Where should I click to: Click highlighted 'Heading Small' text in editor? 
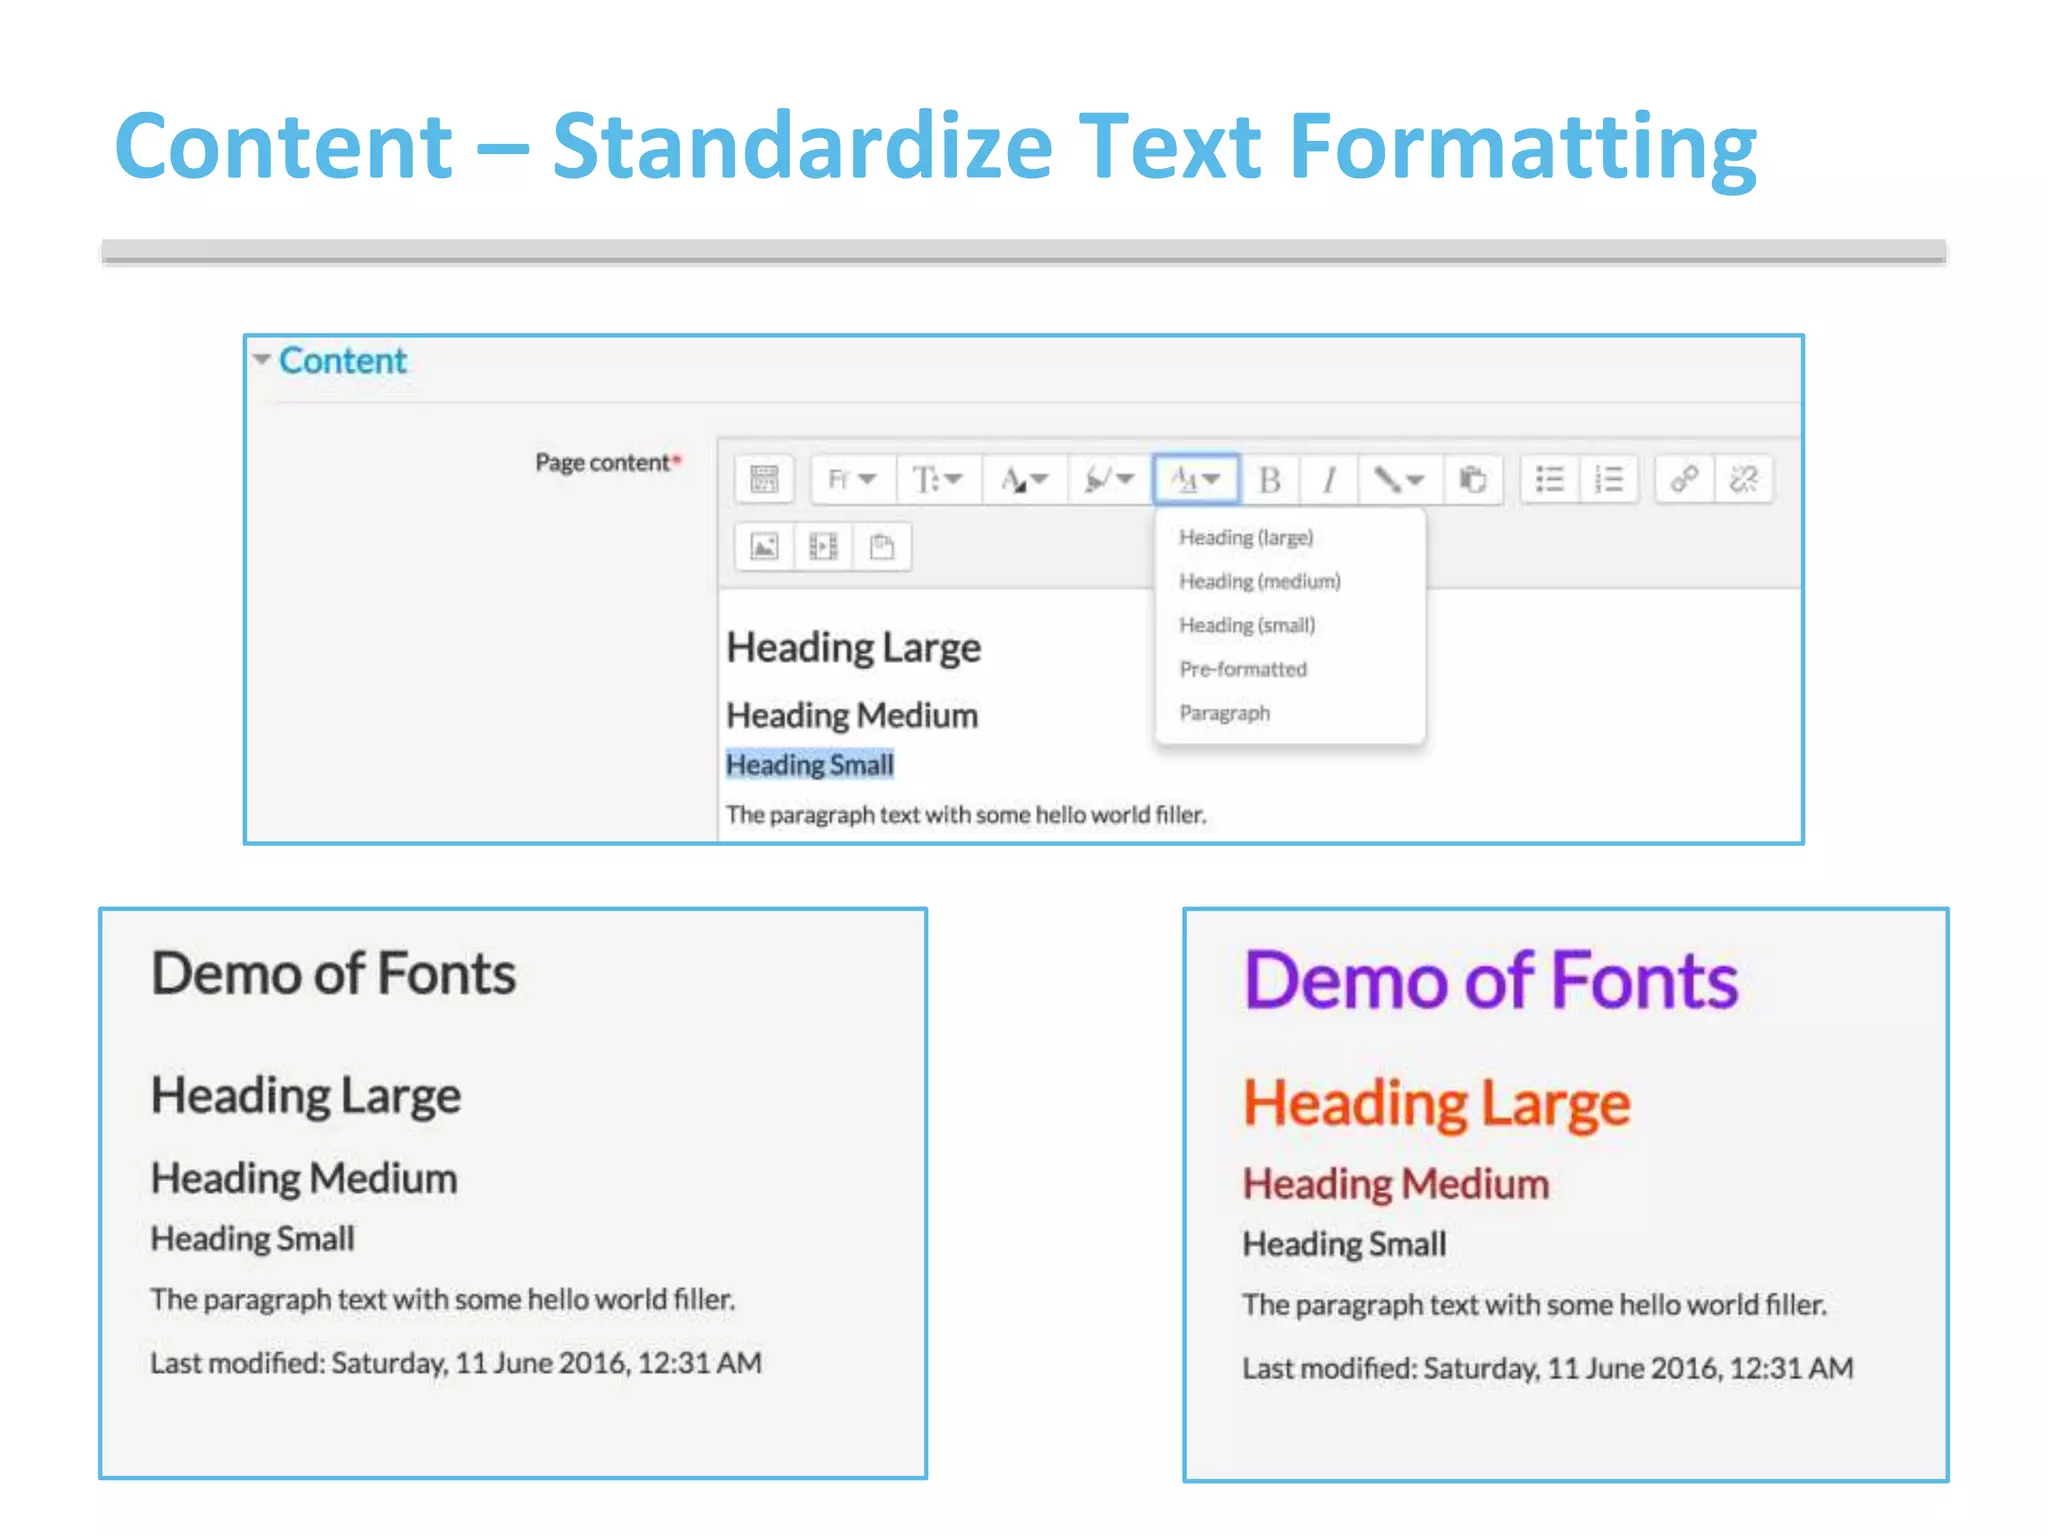tap(810, 765)
